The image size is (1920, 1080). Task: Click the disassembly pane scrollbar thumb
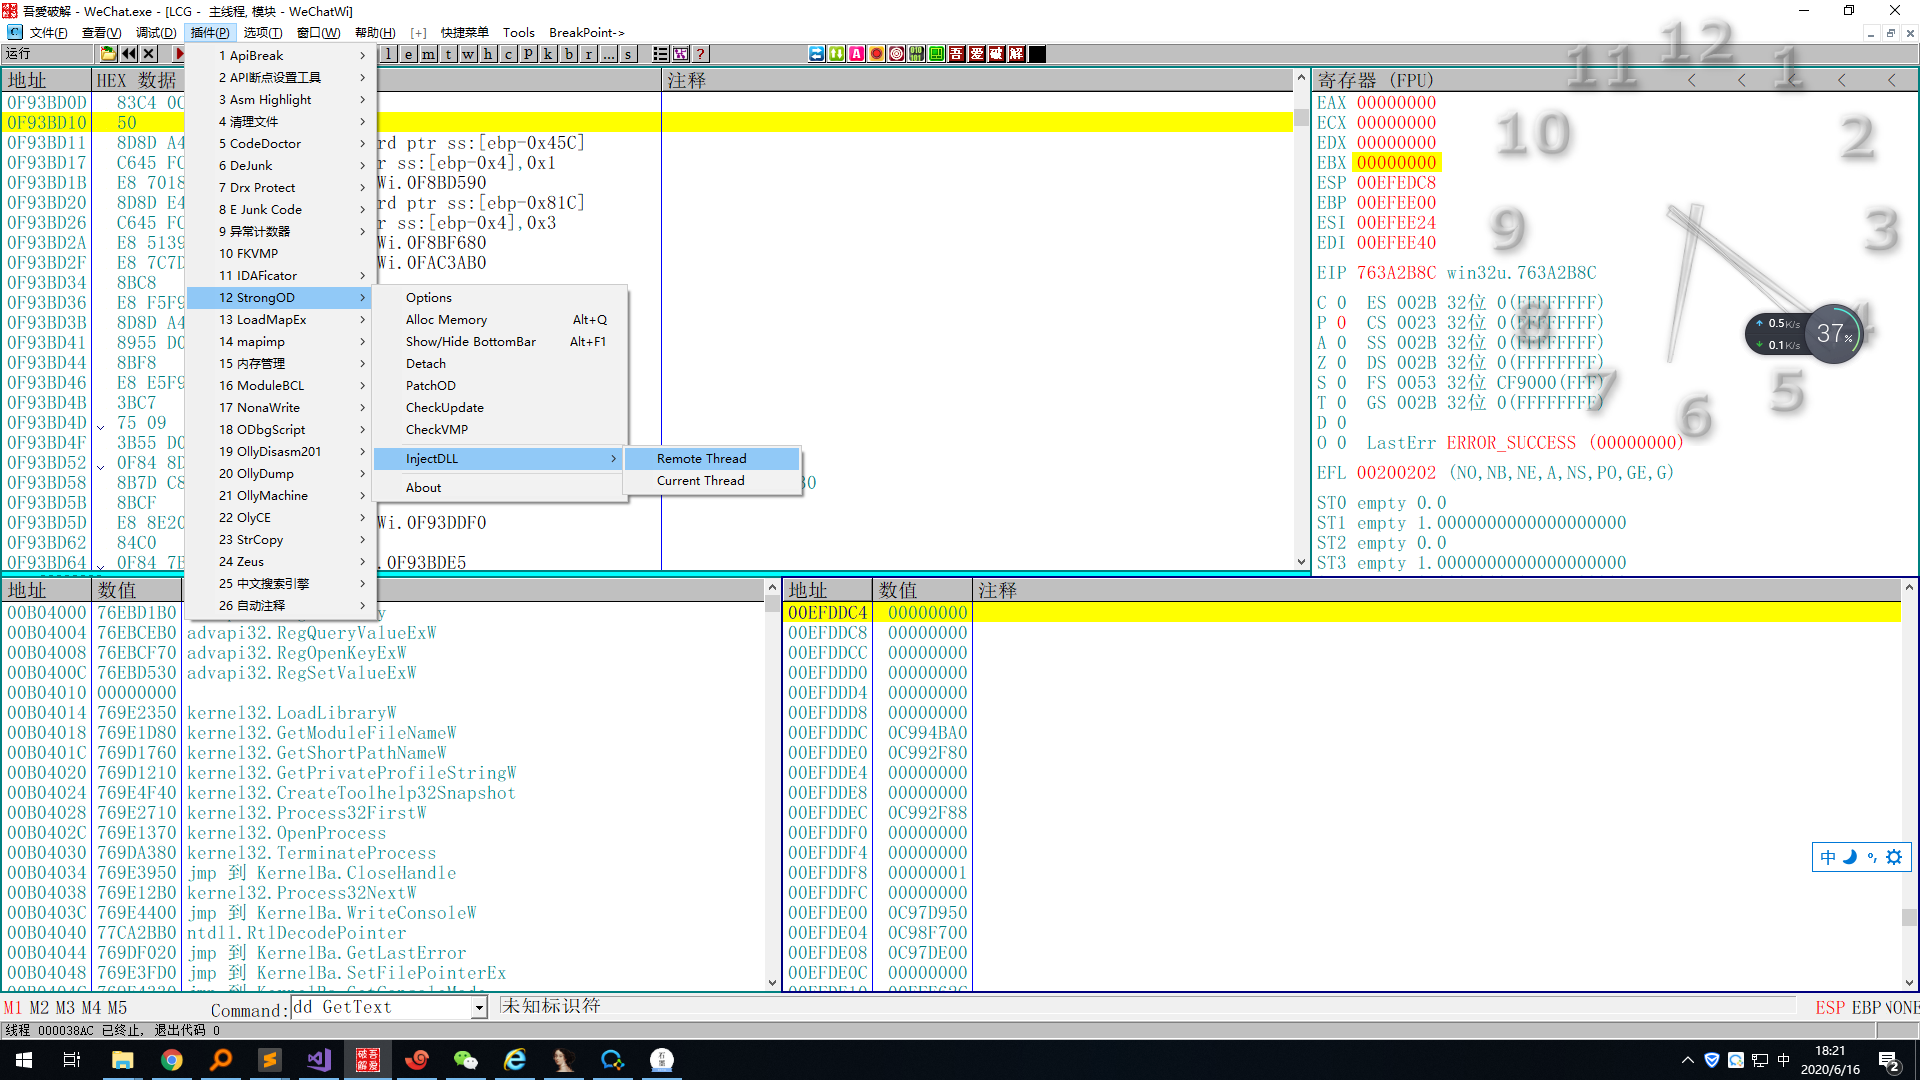point(1301,118)
